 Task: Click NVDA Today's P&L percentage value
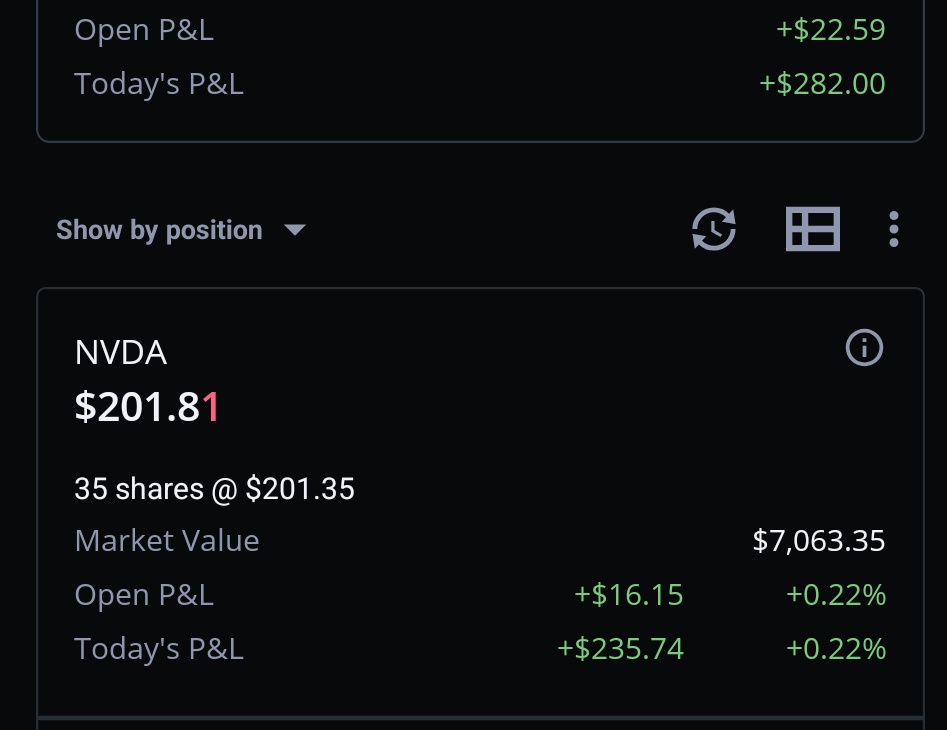coord(836,649)
